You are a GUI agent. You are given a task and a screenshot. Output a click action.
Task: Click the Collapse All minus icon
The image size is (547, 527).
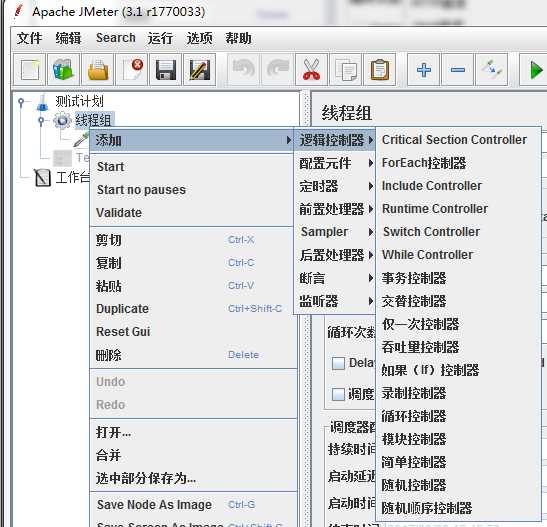(458, 69)
